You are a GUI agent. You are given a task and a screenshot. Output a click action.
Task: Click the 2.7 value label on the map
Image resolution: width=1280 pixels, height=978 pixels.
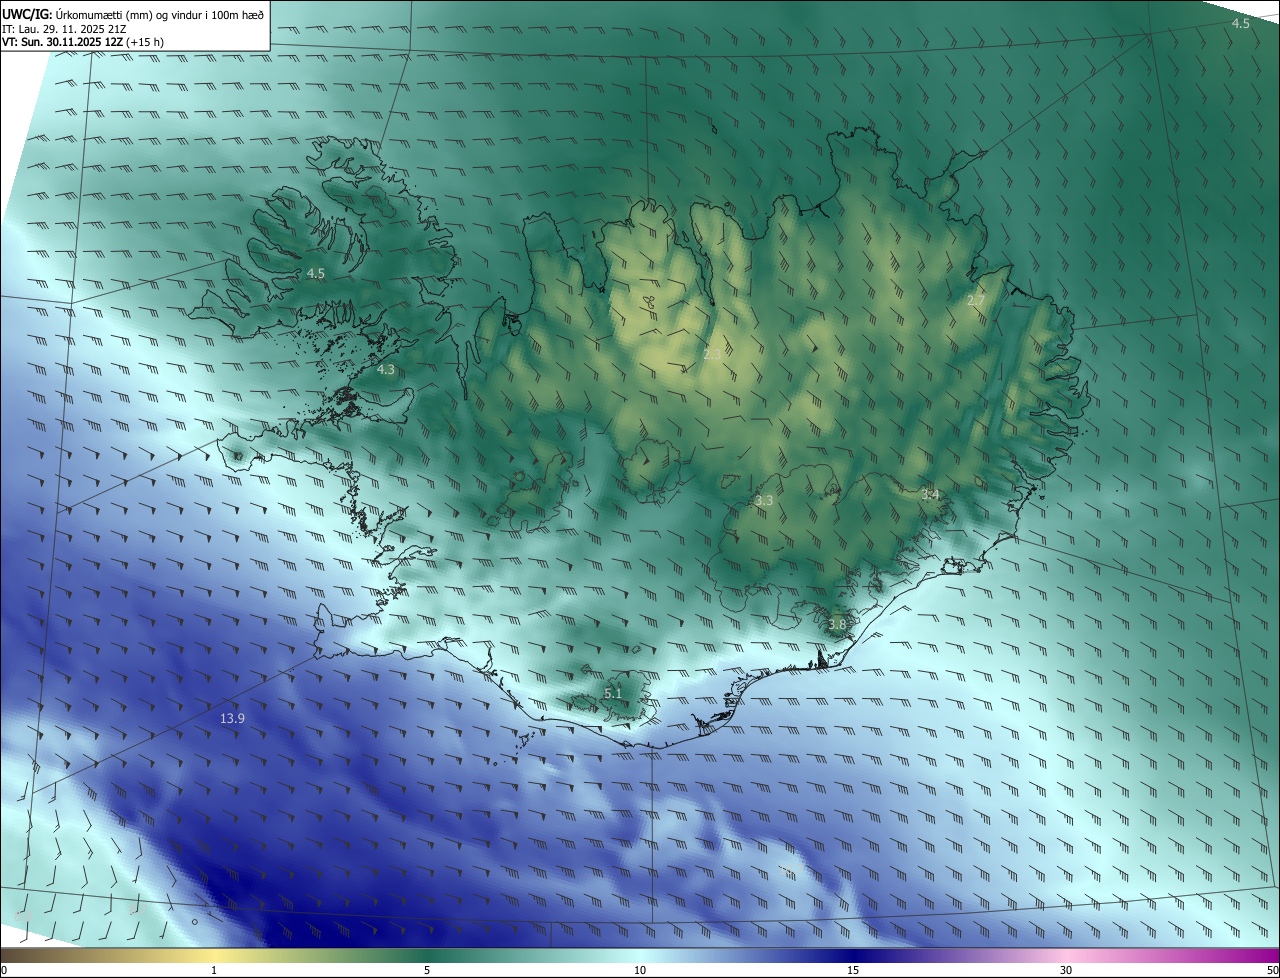pos(976,300)
